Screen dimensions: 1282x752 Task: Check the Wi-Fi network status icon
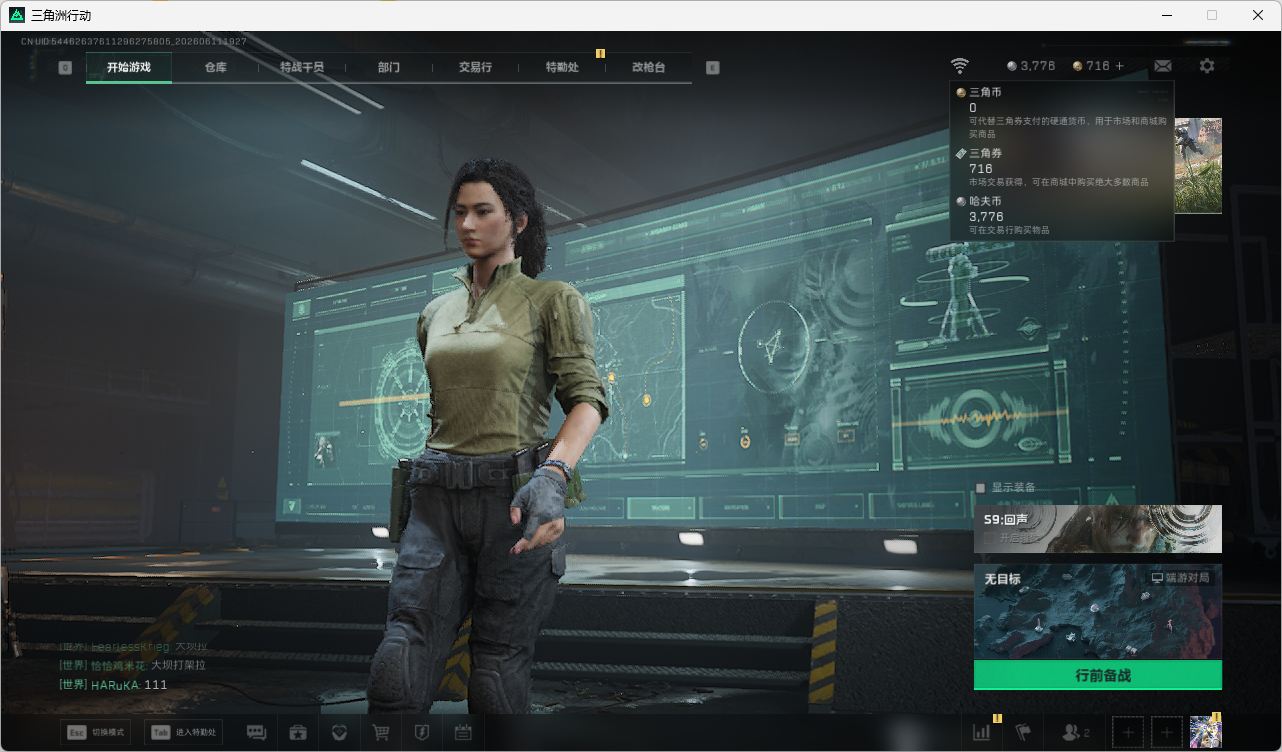(x=959, y=66)
